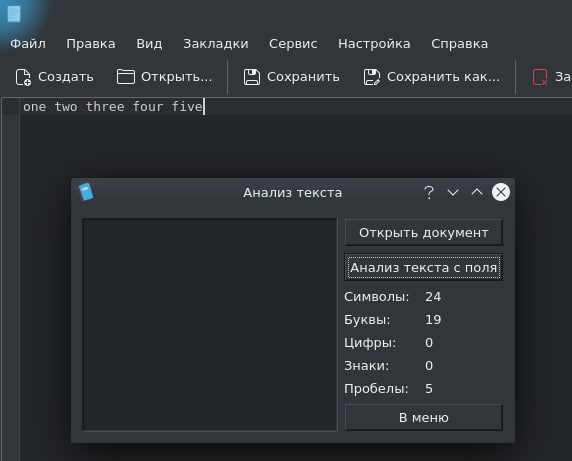The image size is (572, 461).
Task: Click the Сохранить floppy disk icon
Action: [252, 77]
